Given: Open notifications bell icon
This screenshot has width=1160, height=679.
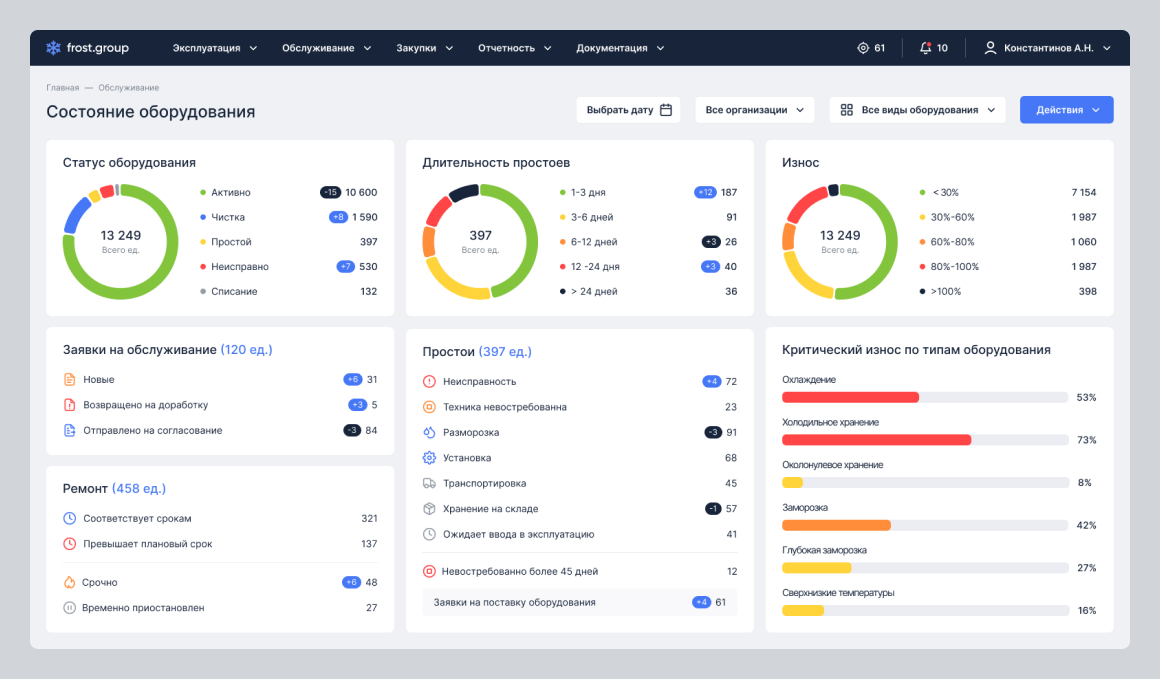Looking at the screenshot, I should (925, 48).
